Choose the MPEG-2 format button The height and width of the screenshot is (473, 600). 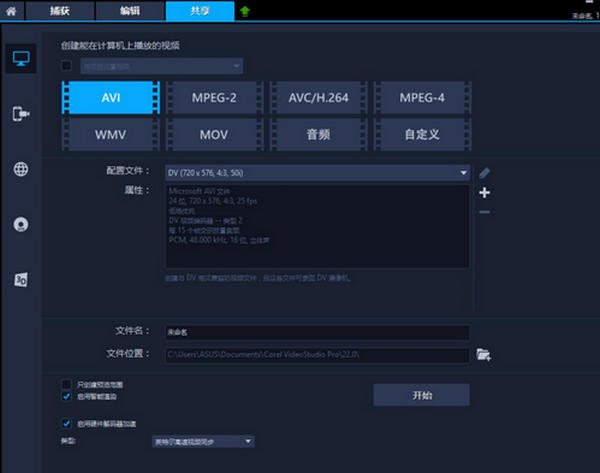(214, 98)
